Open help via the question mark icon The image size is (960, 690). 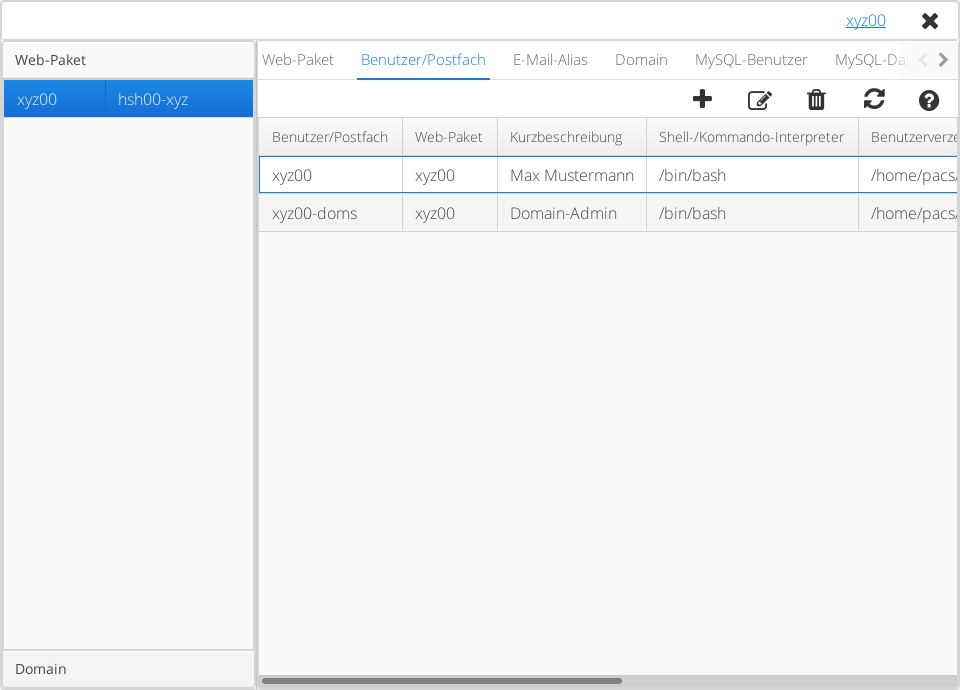click(x=929, y=100)
